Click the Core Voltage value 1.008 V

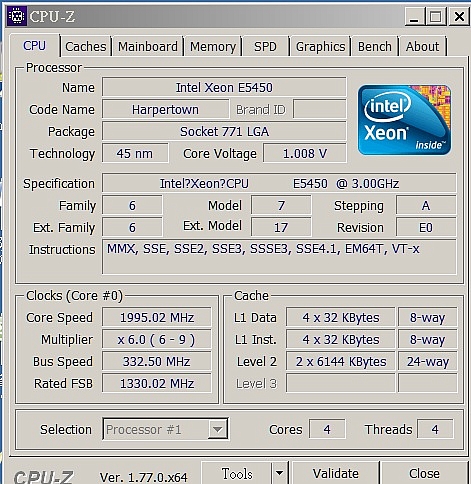[x=305, y=153]
